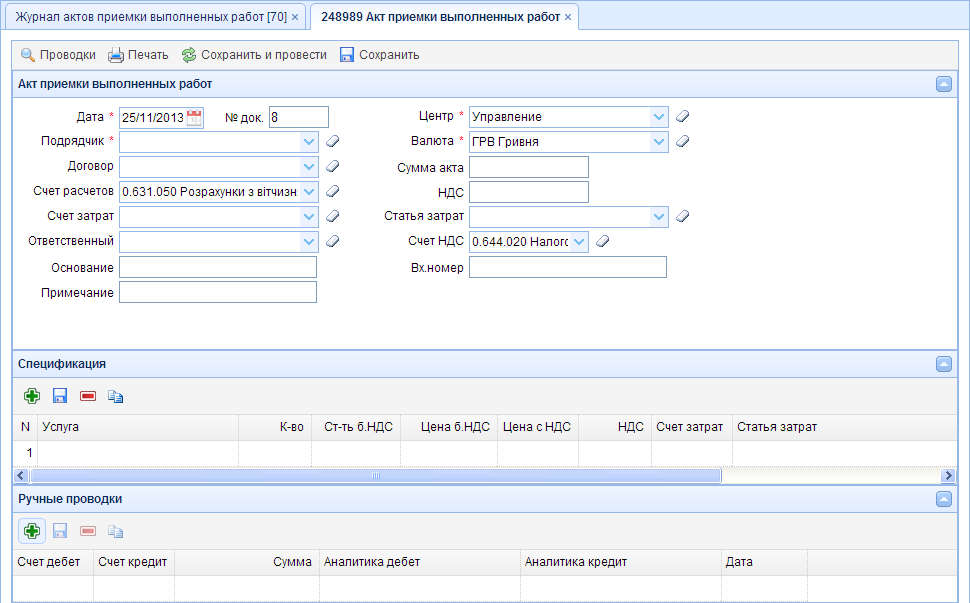Add a new row in Спецификация

coord(32,396)
